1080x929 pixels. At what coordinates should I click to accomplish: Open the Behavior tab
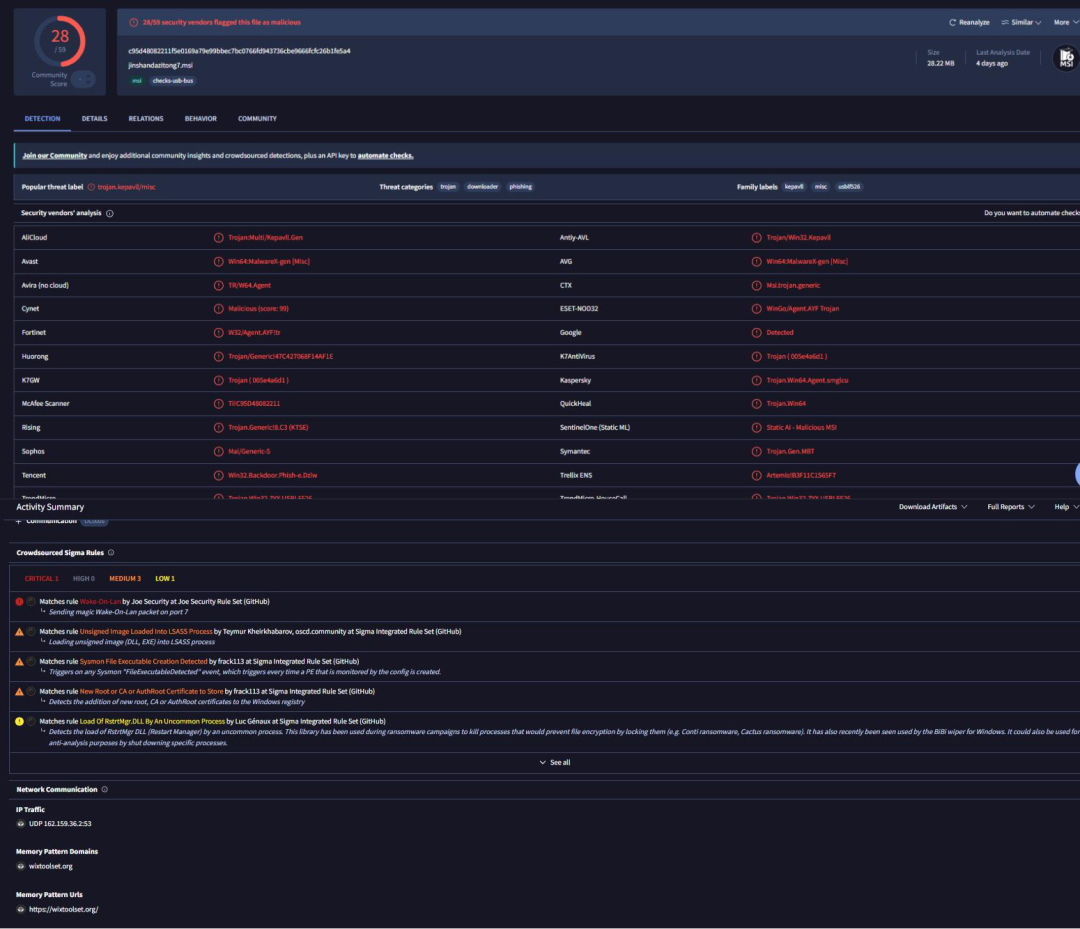pos(200,119)
